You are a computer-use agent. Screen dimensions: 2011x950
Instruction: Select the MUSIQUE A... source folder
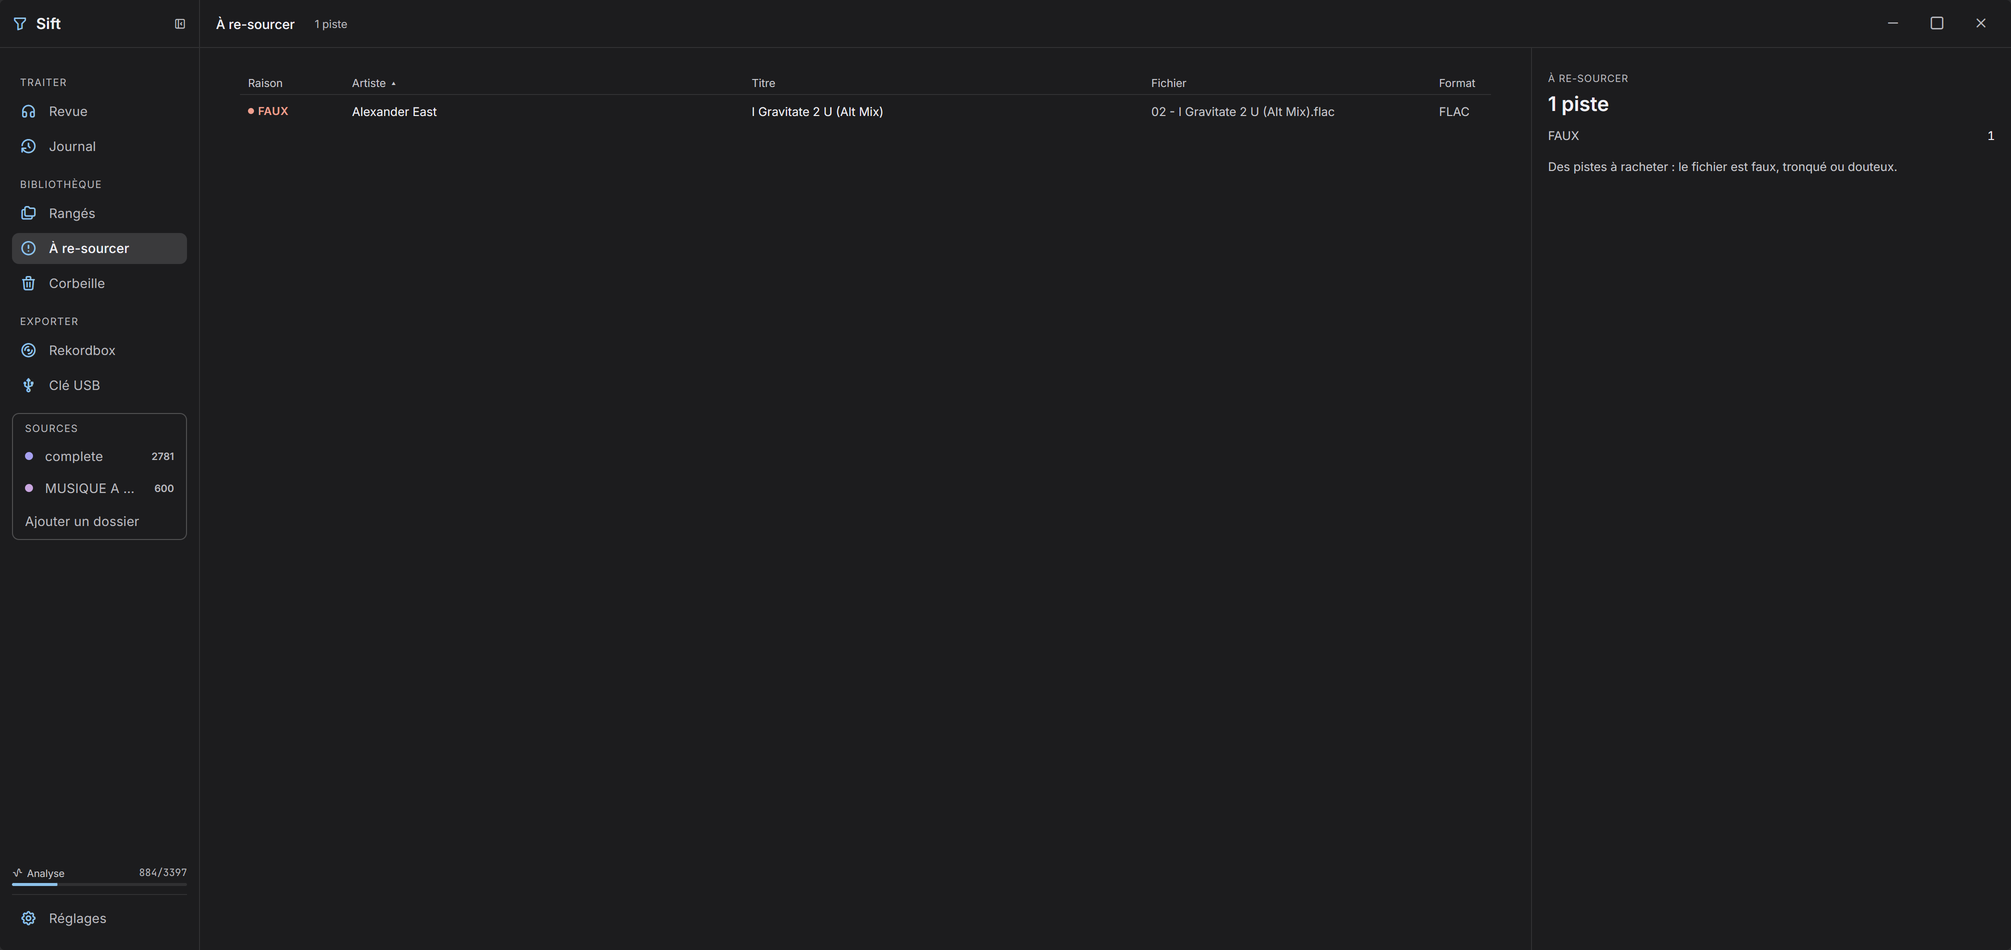coord(99,488)
